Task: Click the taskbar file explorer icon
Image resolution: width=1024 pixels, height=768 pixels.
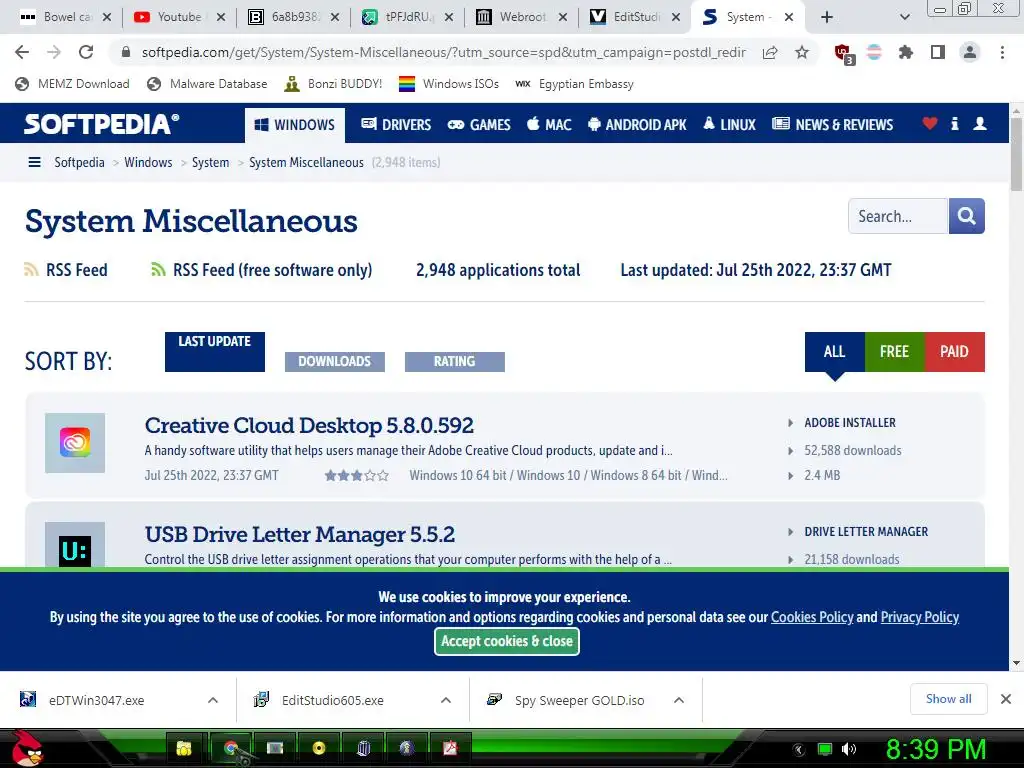Action: pyautogui.click(x=185, y=748)
